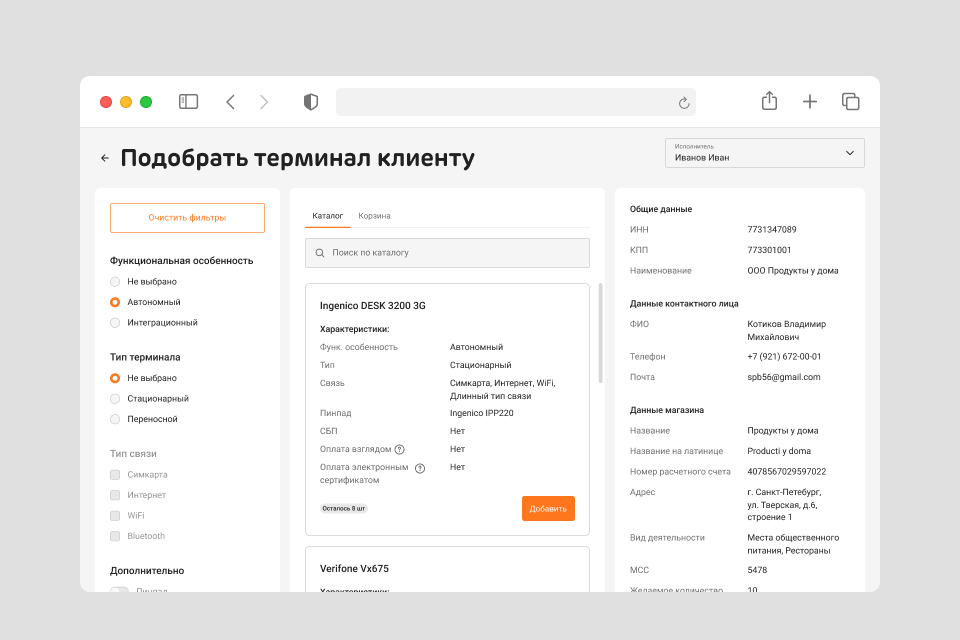The height and width of the screenshot is (640, 960).
Task: Click КПП value 773301001
Action: click(x=769, y=250)
